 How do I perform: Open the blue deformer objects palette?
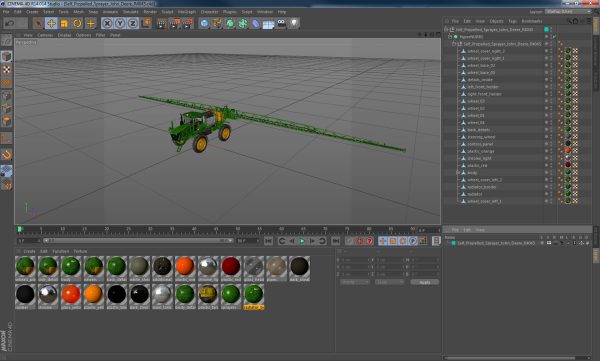click(255, 24)
